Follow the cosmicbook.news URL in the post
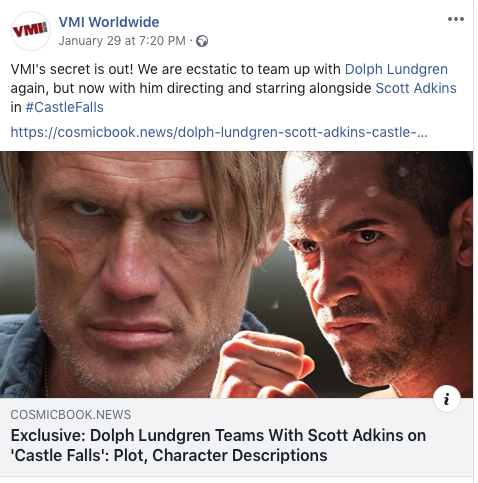This screenshot has width=478, height=483. pos(219,132)
